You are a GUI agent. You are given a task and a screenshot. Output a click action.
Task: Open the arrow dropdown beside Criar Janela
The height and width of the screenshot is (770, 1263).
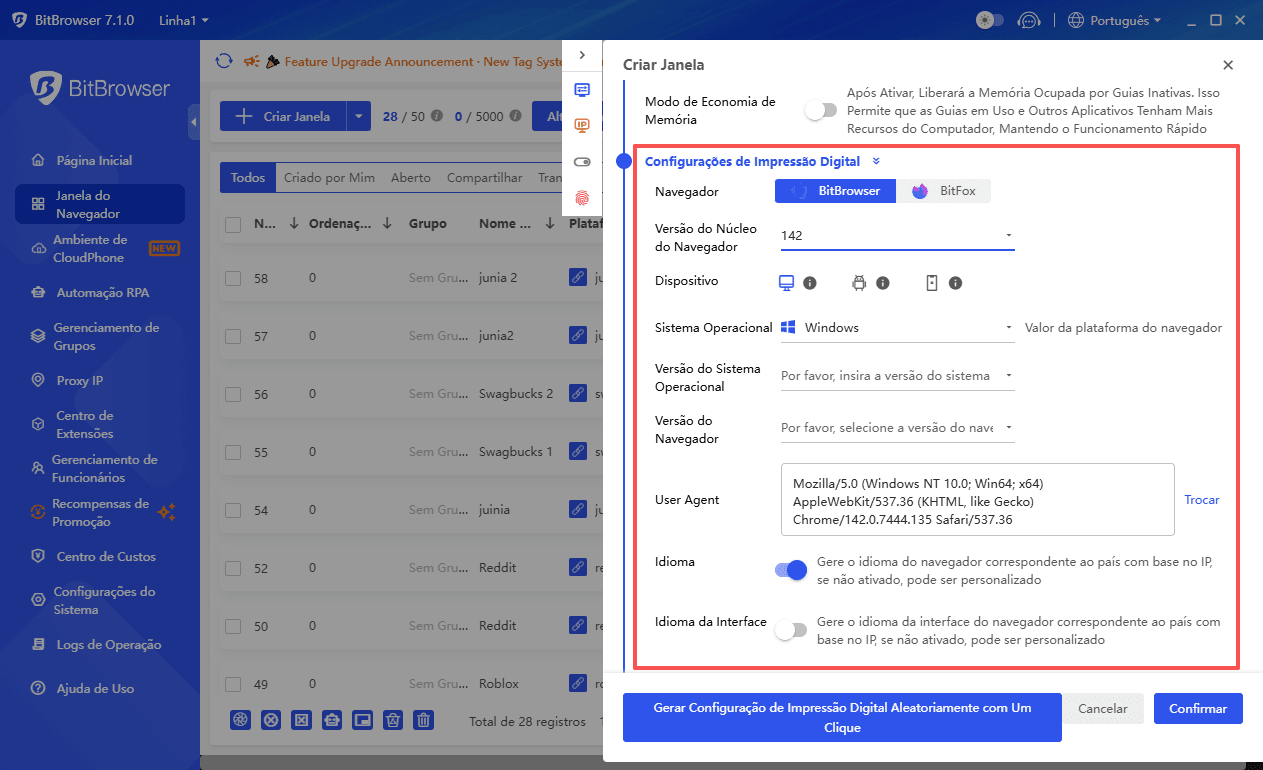[x=359, y=116]
